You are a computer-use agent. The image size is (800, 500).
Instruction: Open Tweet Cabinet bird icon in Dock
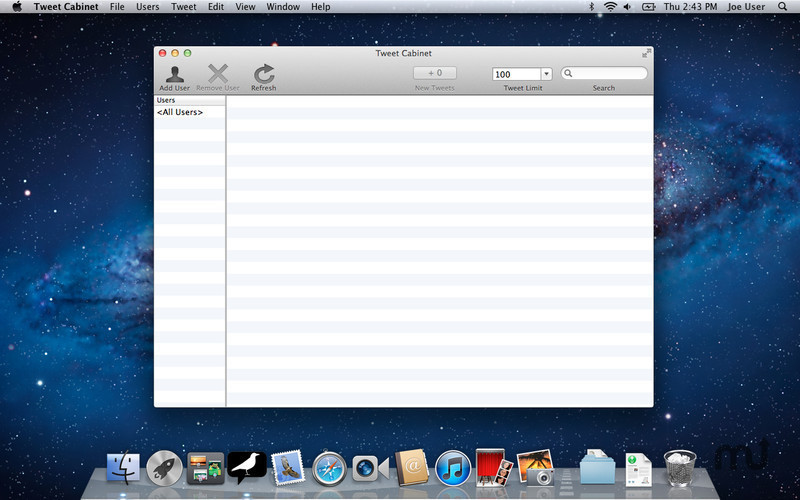[247, 466]
